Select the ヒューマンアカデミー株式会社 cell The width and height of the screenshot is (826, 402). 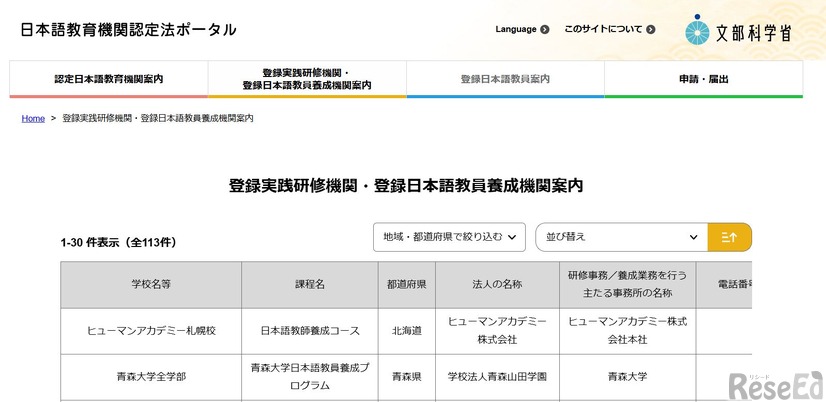497,331
